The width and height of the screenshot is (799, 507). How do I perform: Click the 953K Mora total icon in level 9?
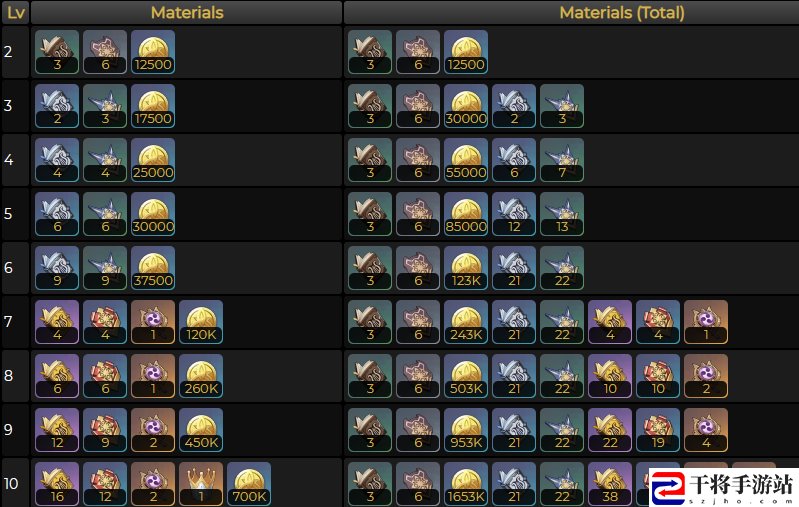[466, 430]
